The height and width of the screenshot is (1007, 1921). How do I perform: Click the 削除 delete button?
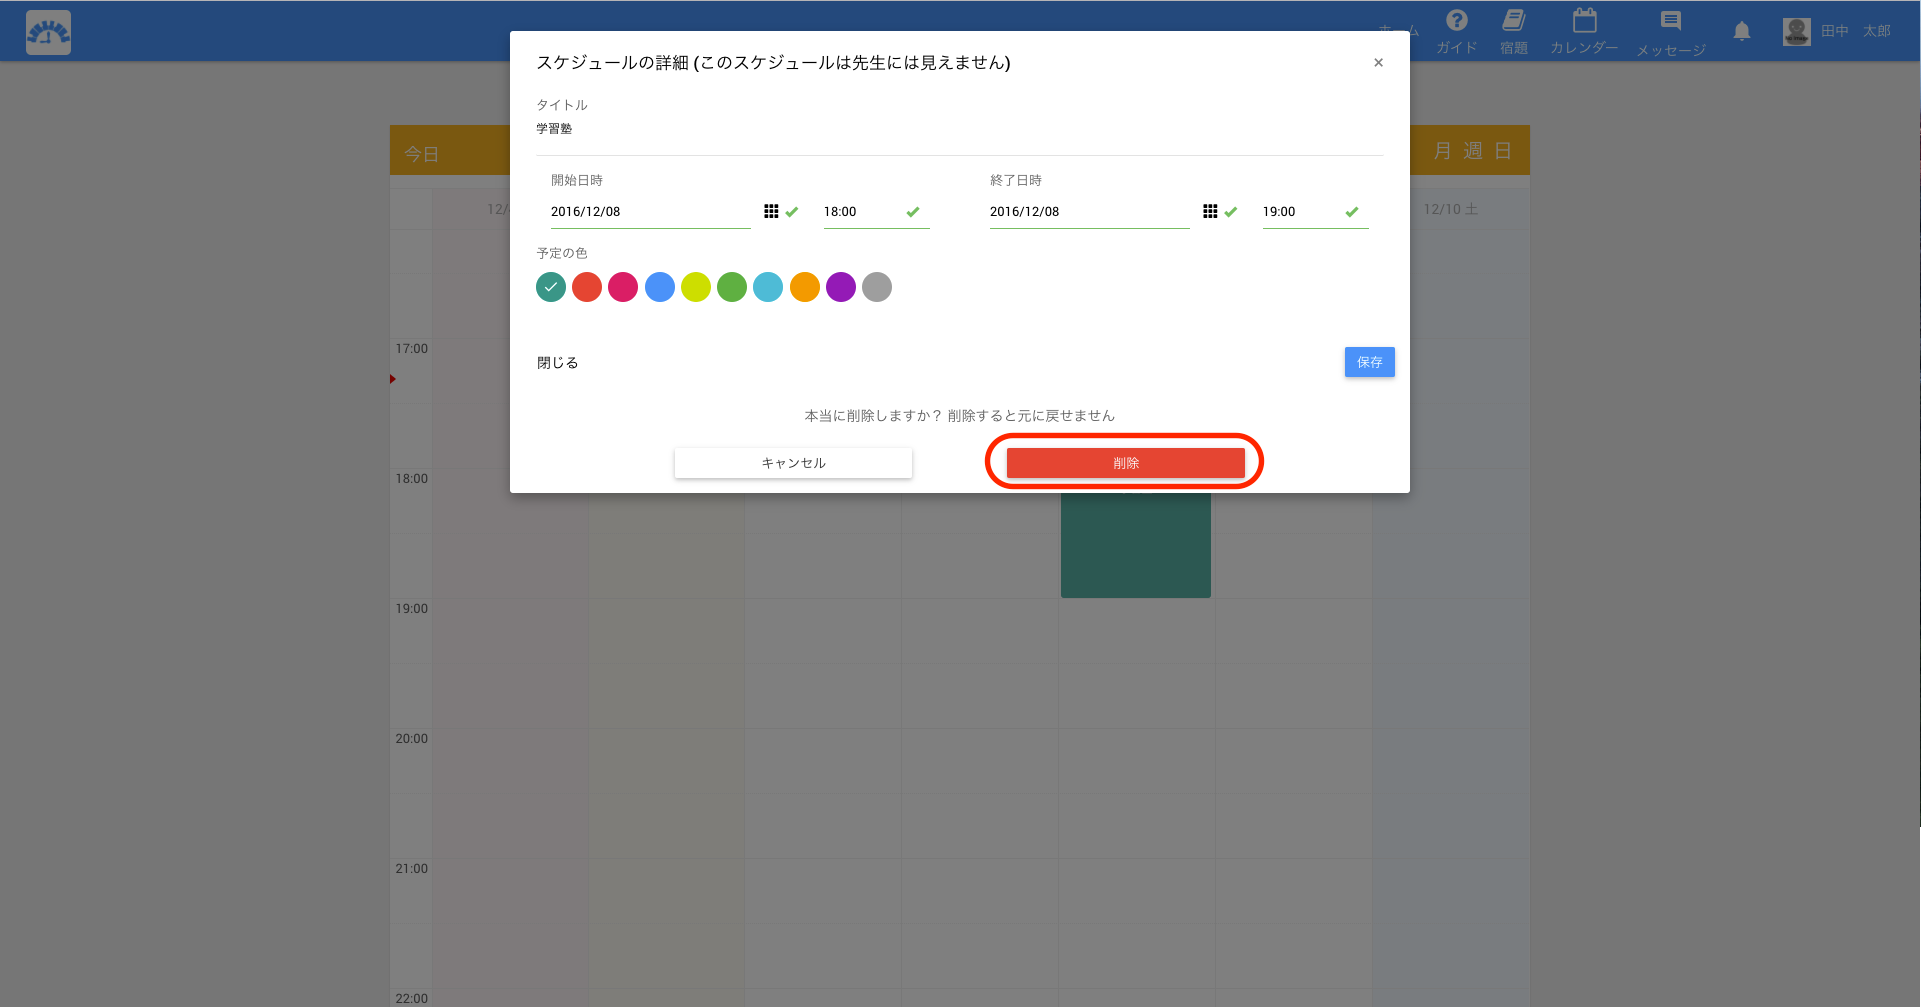[x=1126, y=463]
